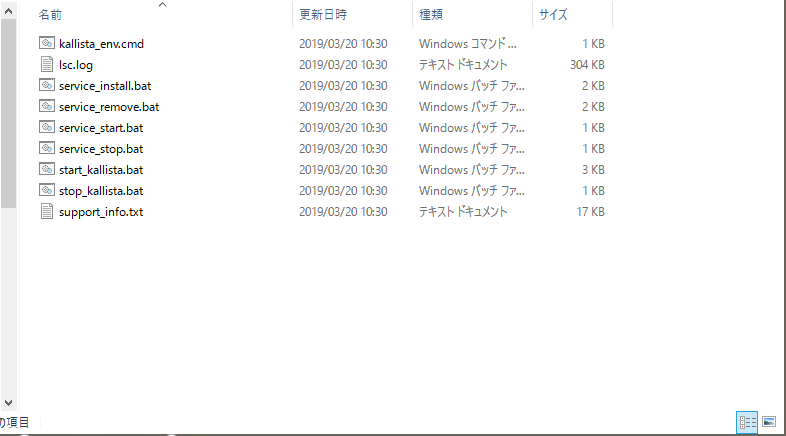This screenshot has width=786, height=436.
Task: Select the stop_kallista.bat file name
Action: (x=101, y=191)
